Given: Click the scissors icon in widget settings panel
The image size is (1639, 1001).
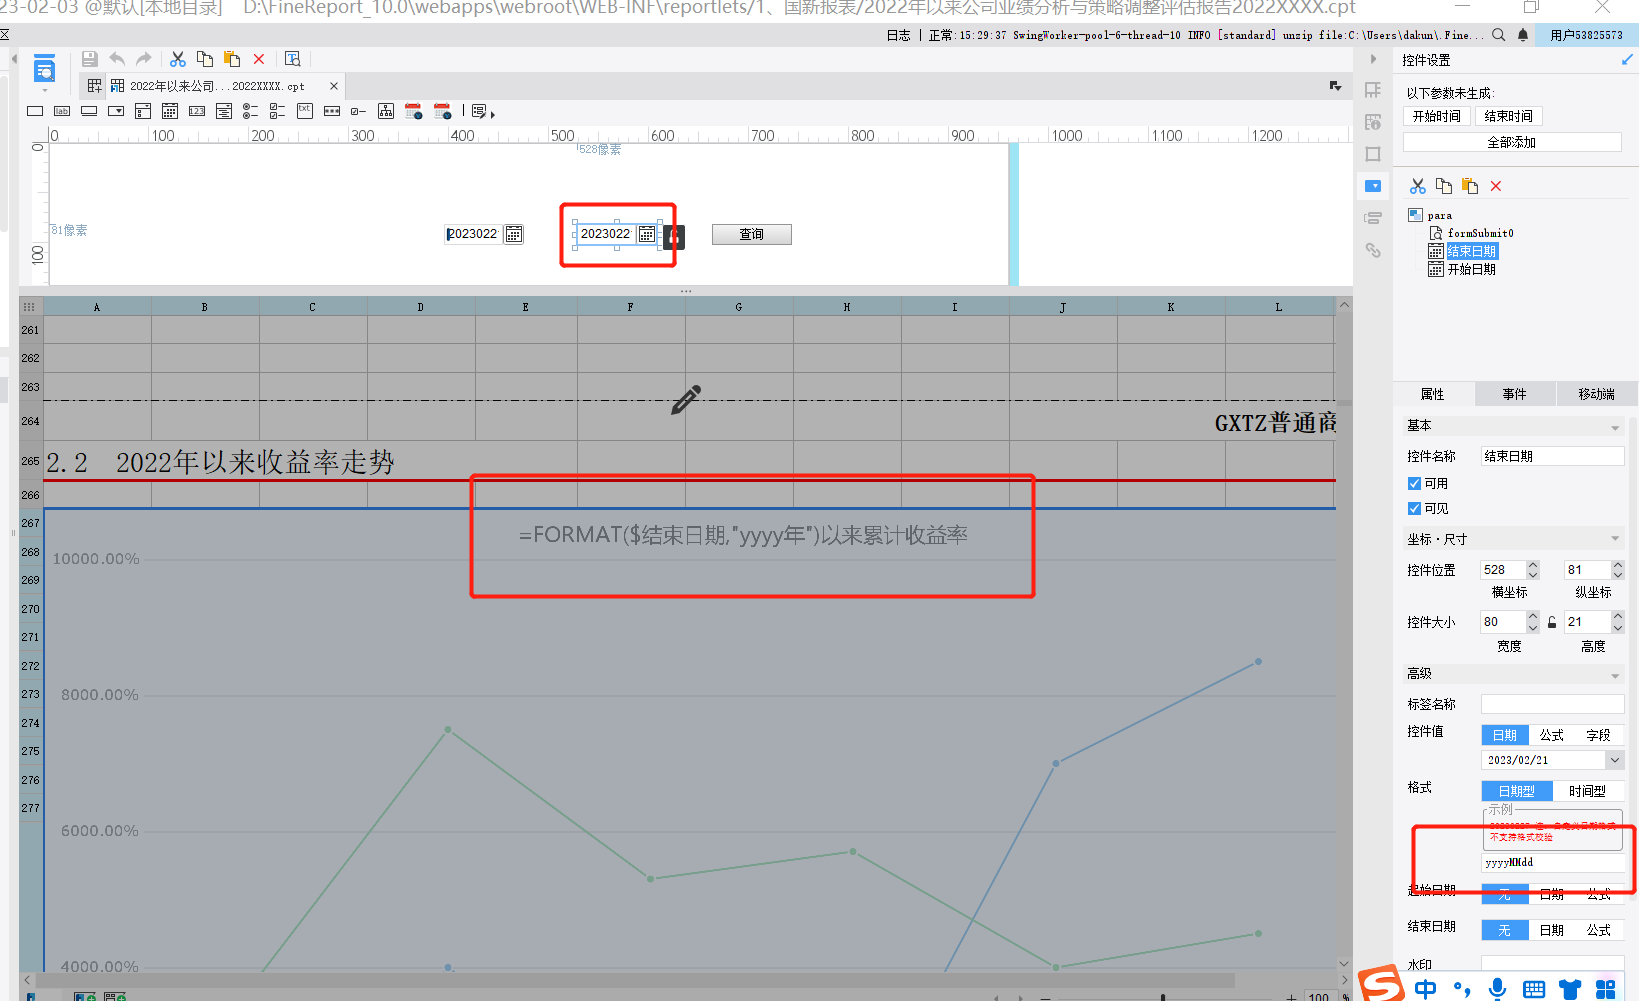Looking at the screenshot, I should pyautogui.click(x=1418, y=186).
